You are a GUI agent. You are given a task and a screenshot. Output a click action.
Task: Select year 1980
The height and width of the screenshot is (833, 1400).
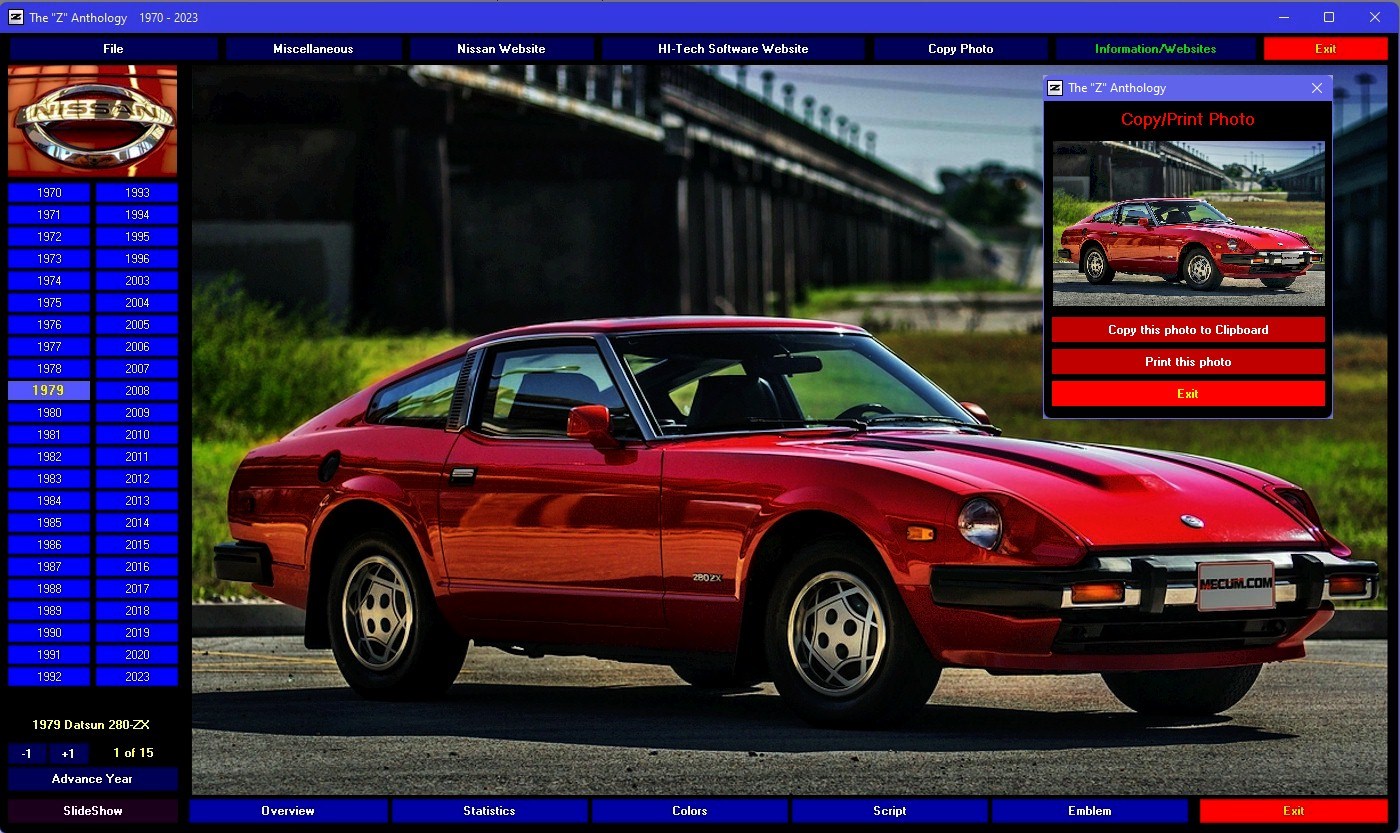point(49,413)
